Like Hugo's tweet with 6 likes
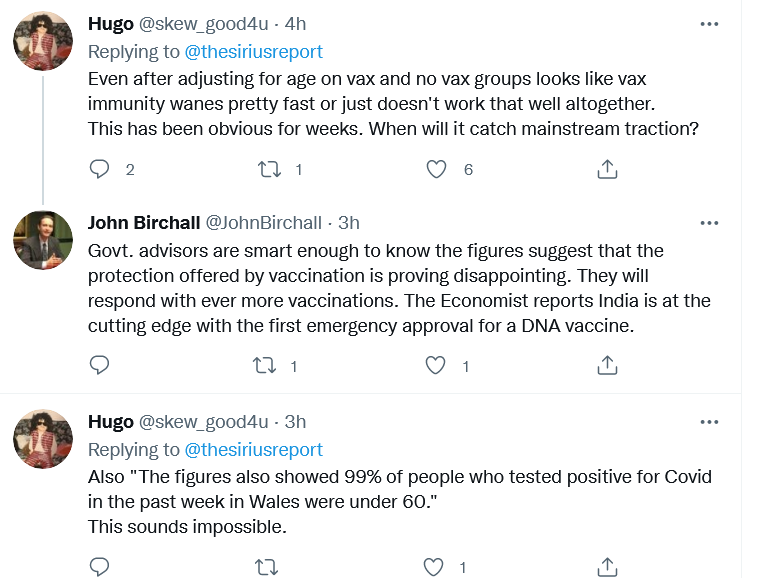Image resolution: width=757 pixels, height=578 pixels. 436,170
